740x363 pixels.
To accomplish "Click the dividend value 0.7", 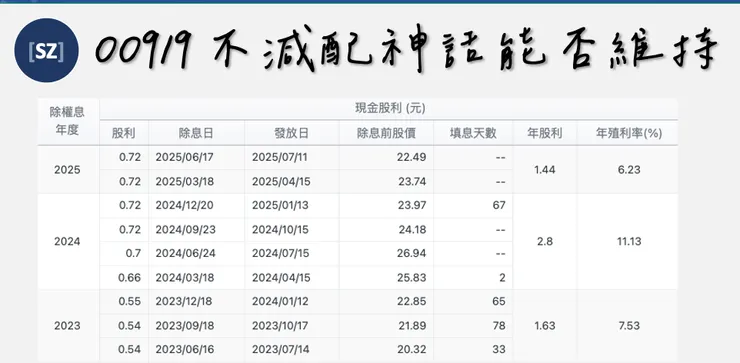I will pos(134,253).
